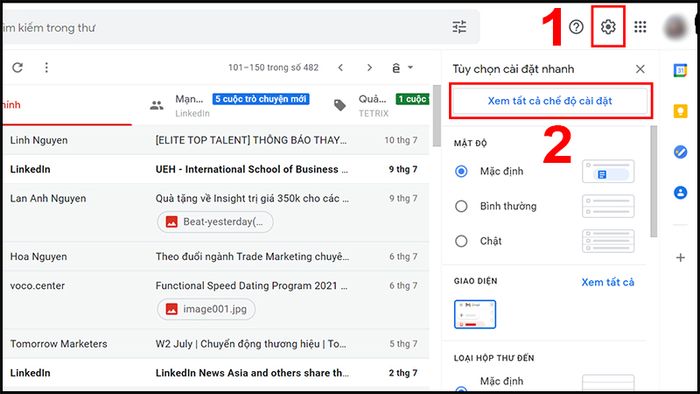Open the More options three-dot menu
The width and height of the screenshot is (700, 394).
coord(46,67)
